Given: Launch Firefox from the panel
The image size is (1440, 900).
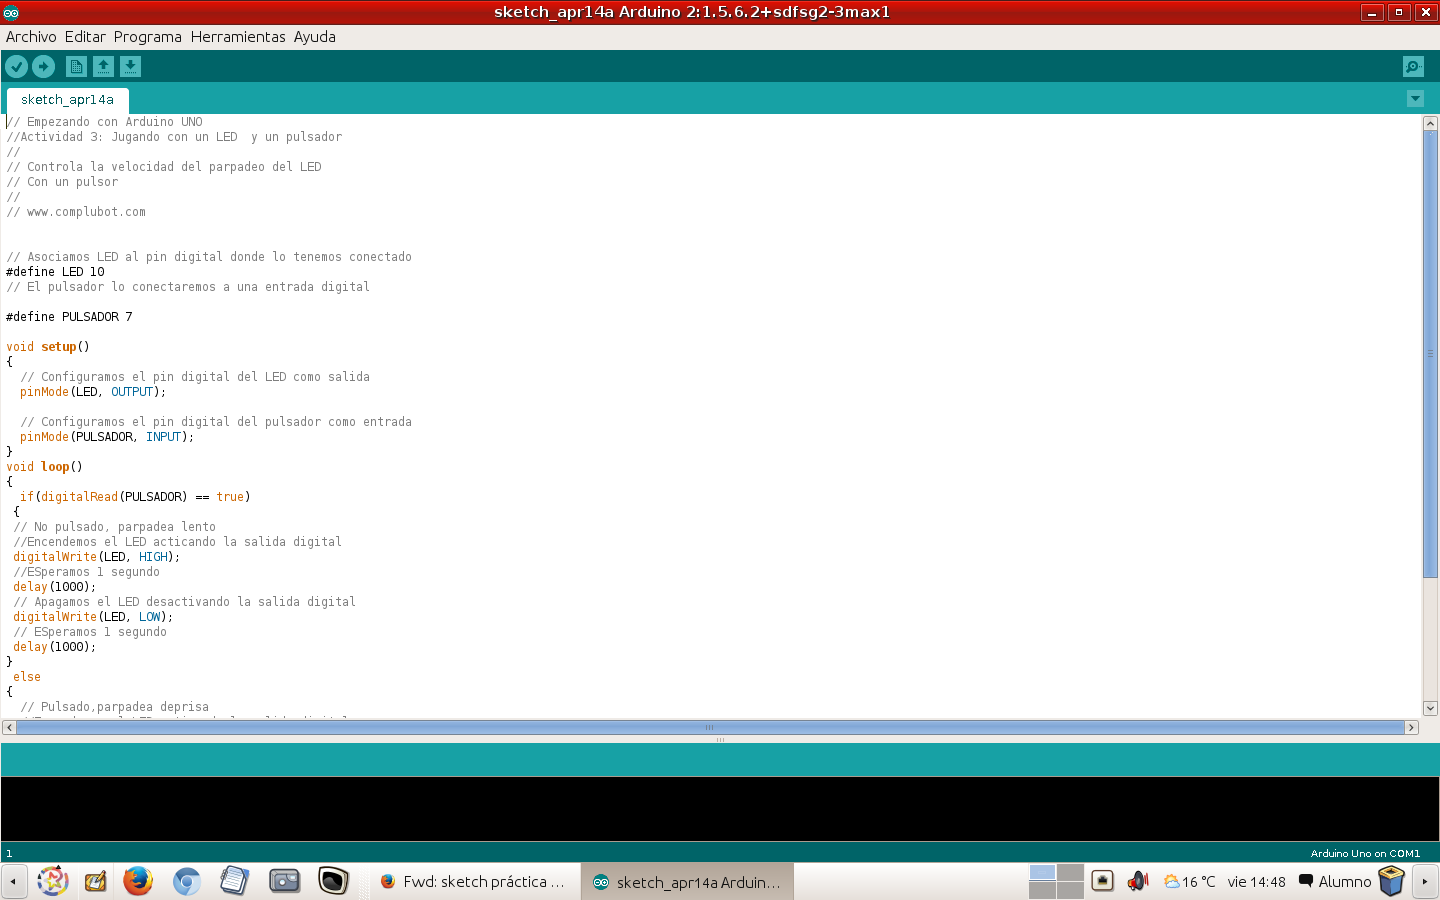Looking at the screenshot, I should coord(138,881).
